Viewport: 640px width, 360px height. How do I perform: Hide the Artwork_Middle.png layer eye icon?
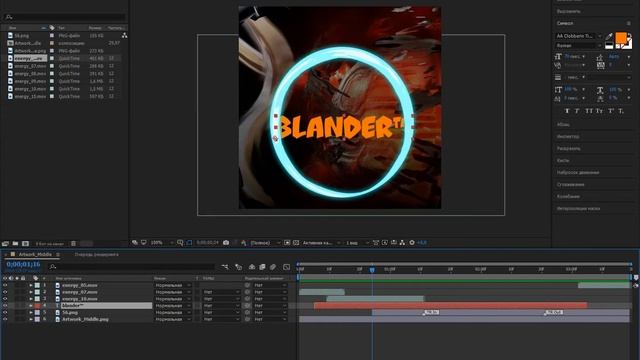click(x=5, y=319)
